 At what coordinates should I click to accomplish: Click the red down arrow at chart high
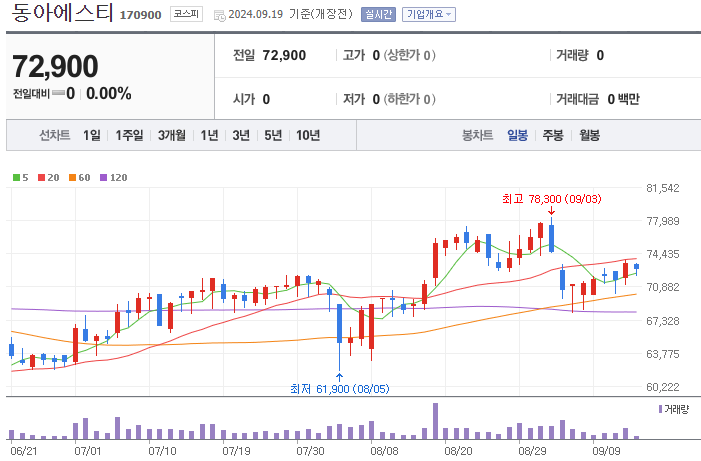pyautogui.click(x=552, y=211)
